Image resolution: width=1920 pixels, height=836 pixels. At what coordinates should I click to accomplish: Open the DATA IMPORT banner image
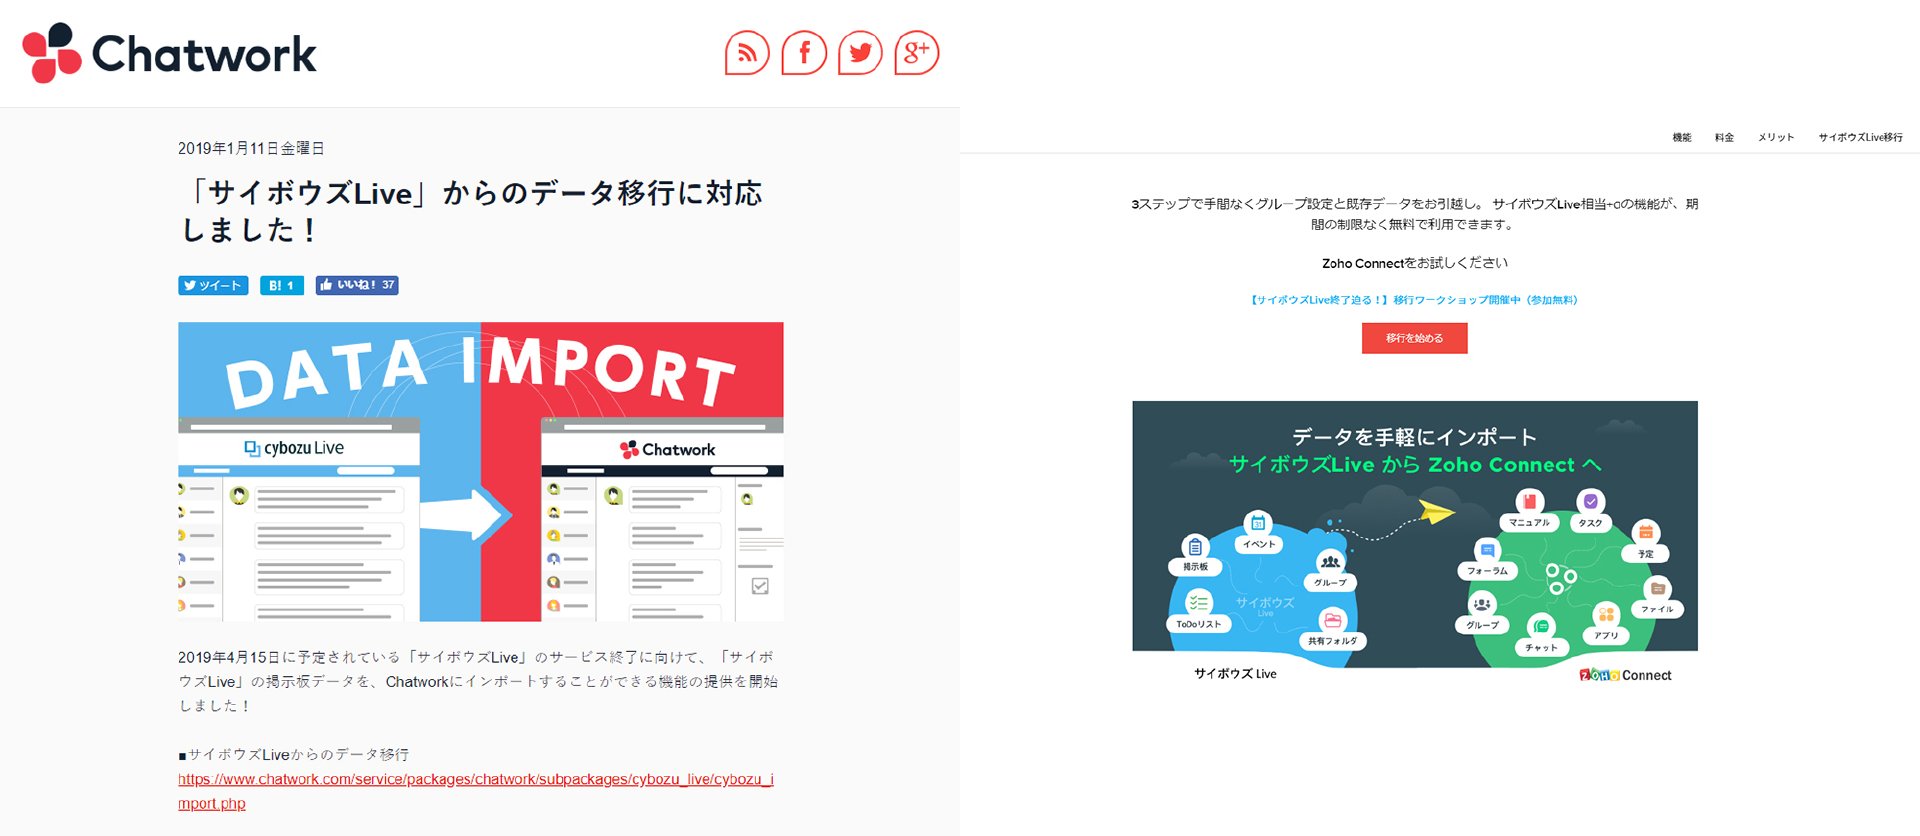point(481,471)
